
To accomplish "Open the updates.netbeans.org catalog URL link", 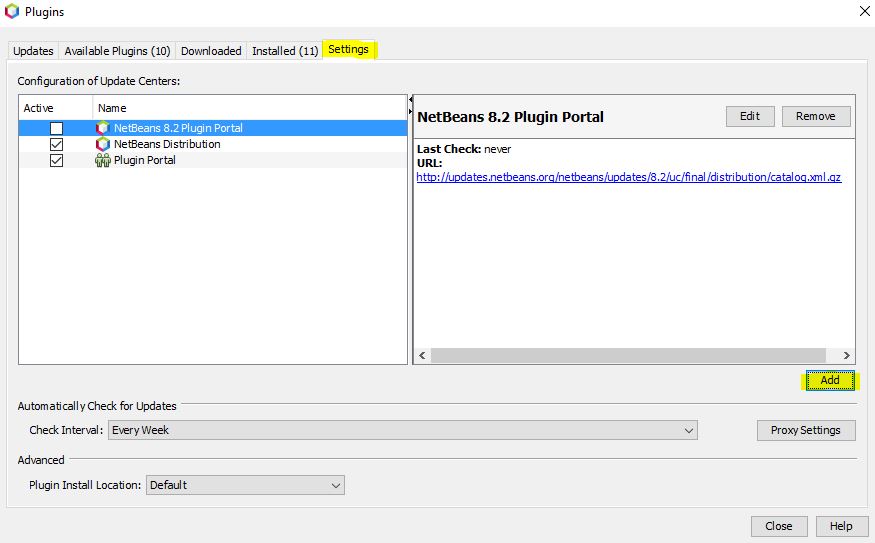I will coord(628,177).
